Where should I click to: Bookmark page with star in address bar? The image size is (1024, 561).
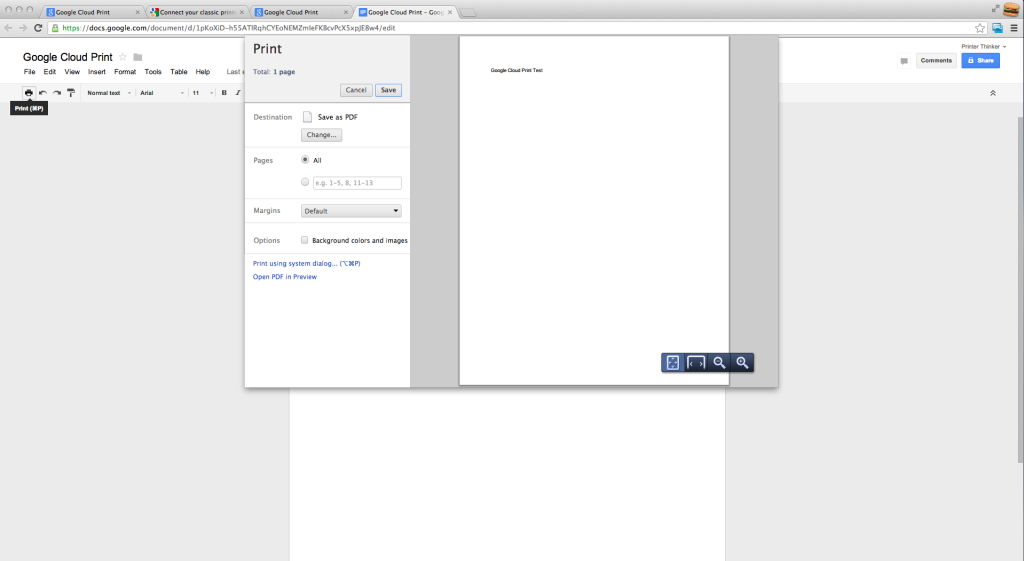click(x=980, y=28)
